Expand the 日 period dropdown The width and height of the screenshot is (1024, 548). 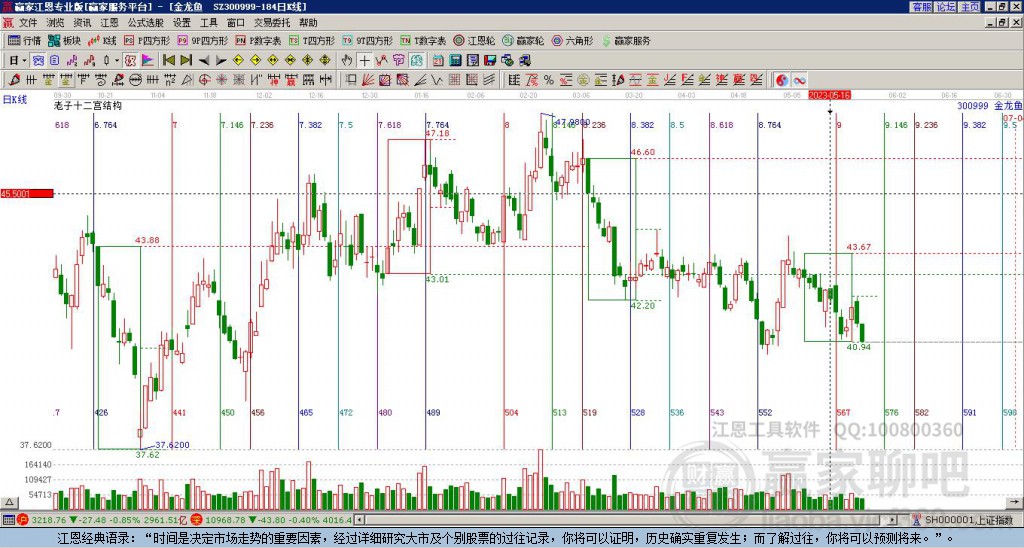click(25, 61)
